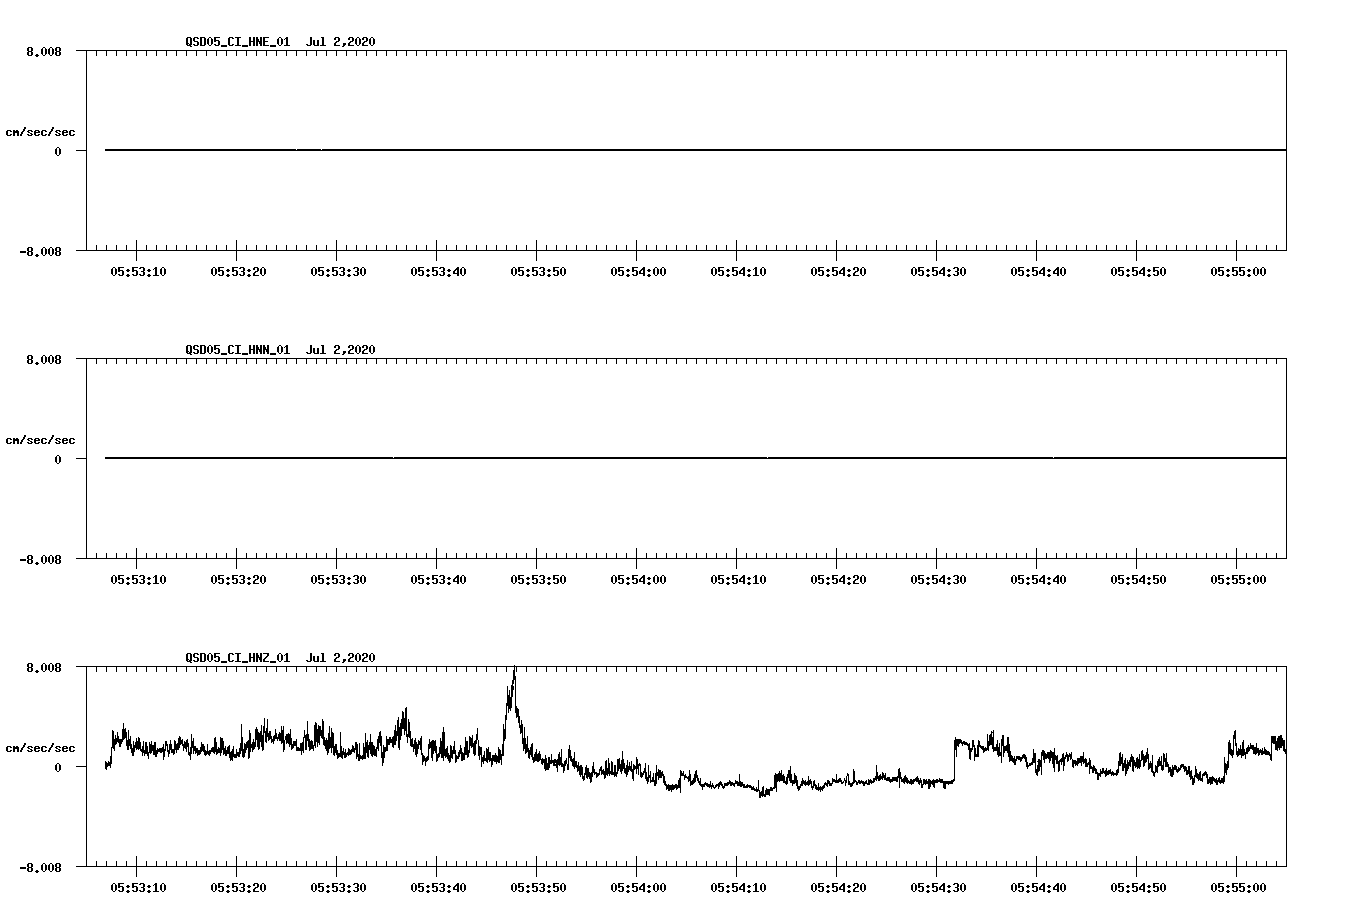Click the QSD05_CI_HNN_01 chart title
The height and width of the screenshot is (924, 1358).
(280, 350)
